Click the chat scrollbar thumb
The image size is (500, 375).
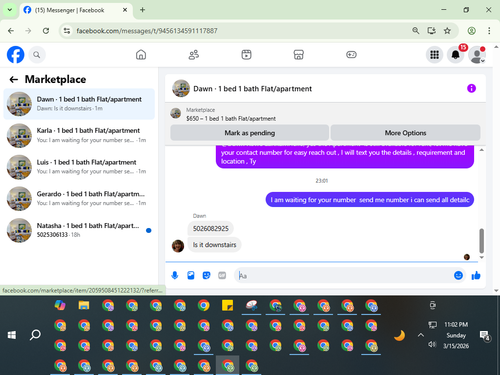(x=481, y=241)
